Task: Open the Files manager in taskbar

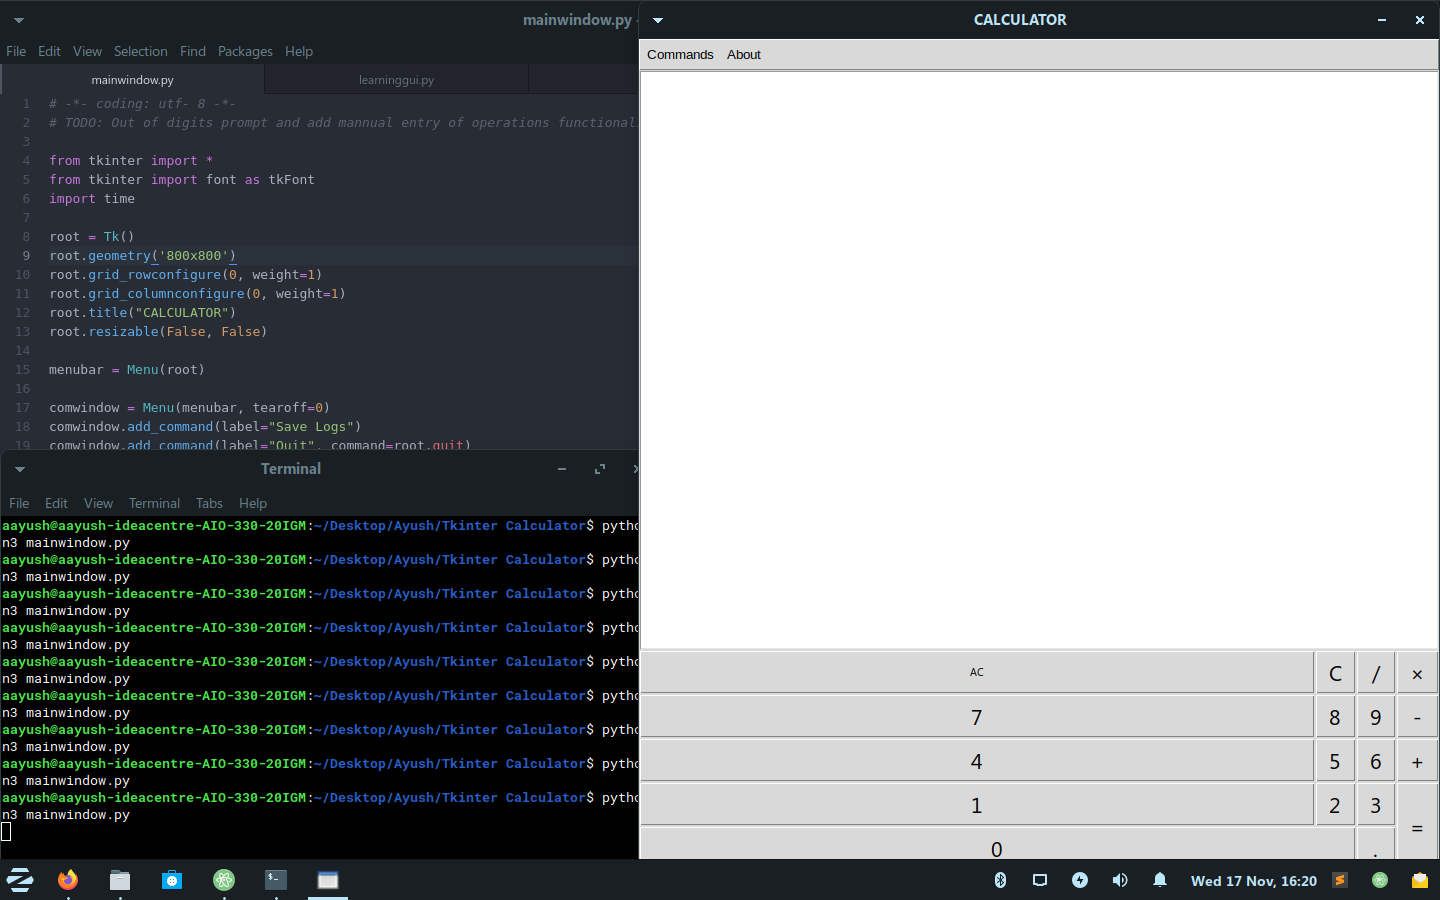Action: (x=120, y=880)
